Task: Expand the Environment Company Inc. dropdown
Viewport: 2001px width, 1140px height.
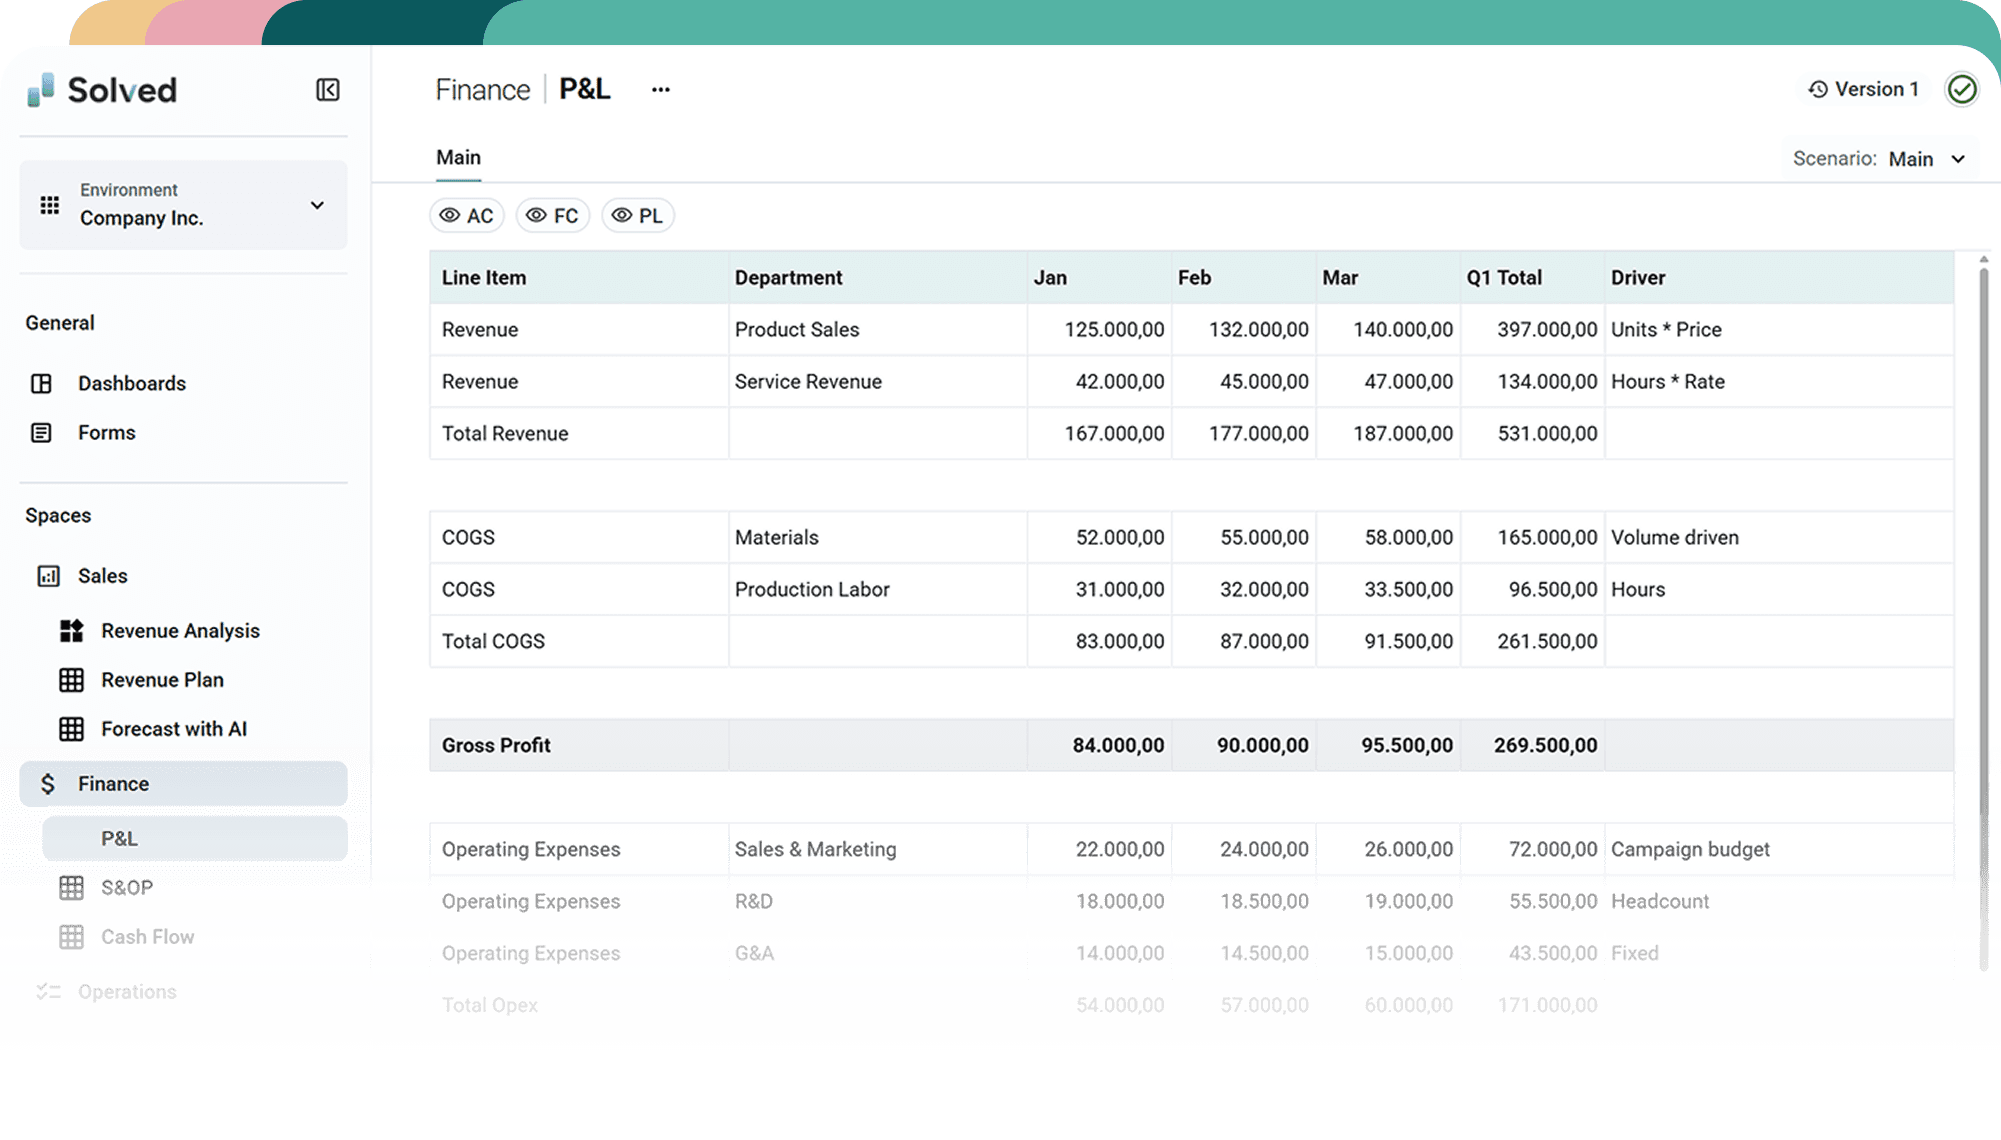Action: (317, 205)
